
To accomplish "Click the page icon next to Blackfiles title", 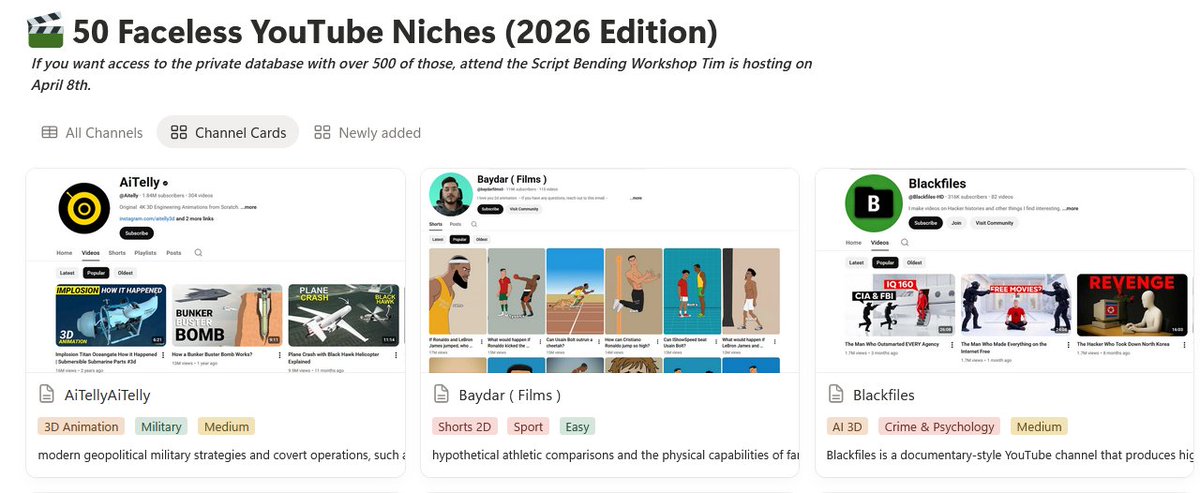I will point(835,395).
